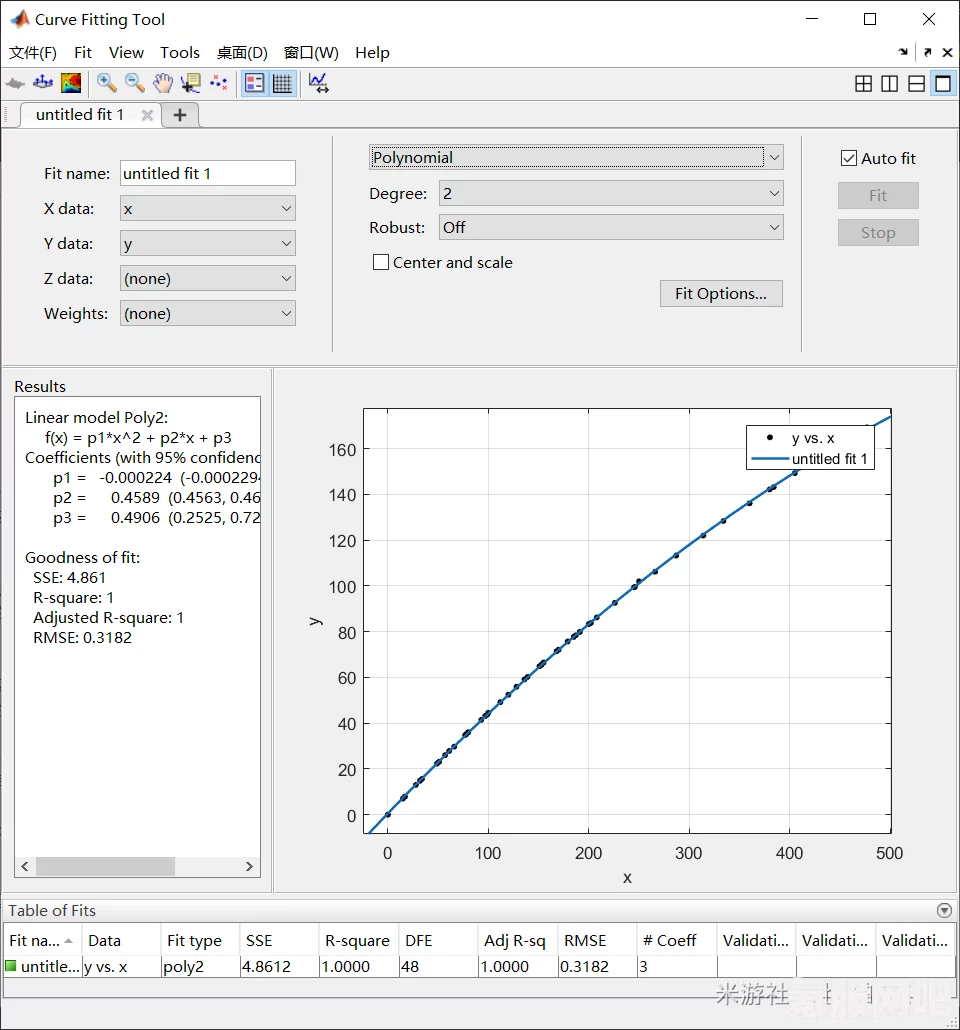Open the Fit menu
The height and width of the screenshot is (1030, 960).
tap(83, 53)
